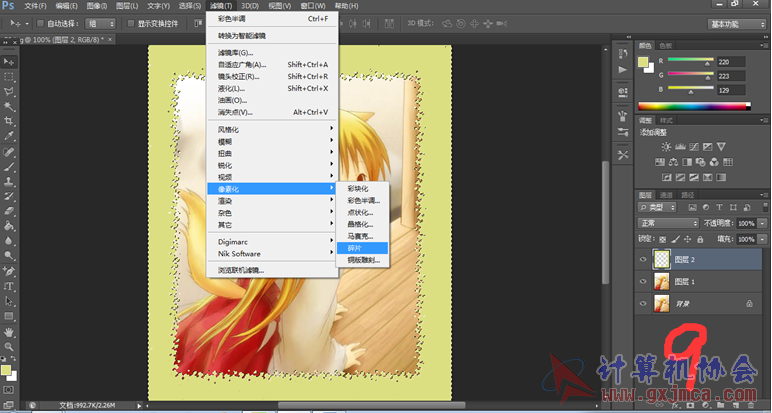
Task: Switch to 色板 tab
Action: point(665,46)
